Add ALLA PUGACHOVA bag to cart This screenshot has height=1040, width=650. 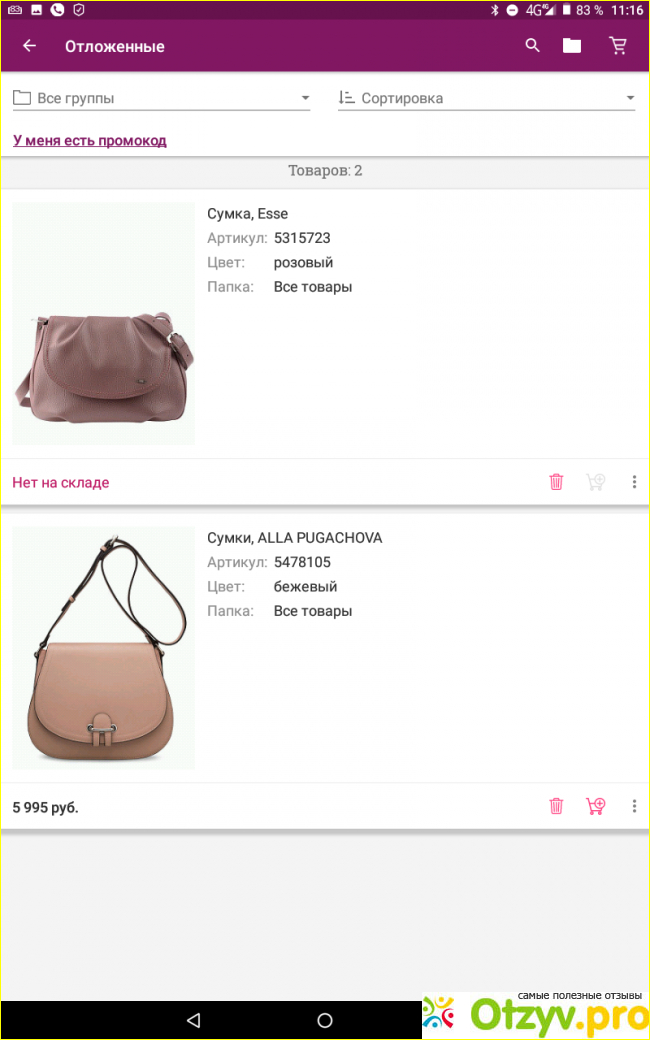tap(596, 806)
